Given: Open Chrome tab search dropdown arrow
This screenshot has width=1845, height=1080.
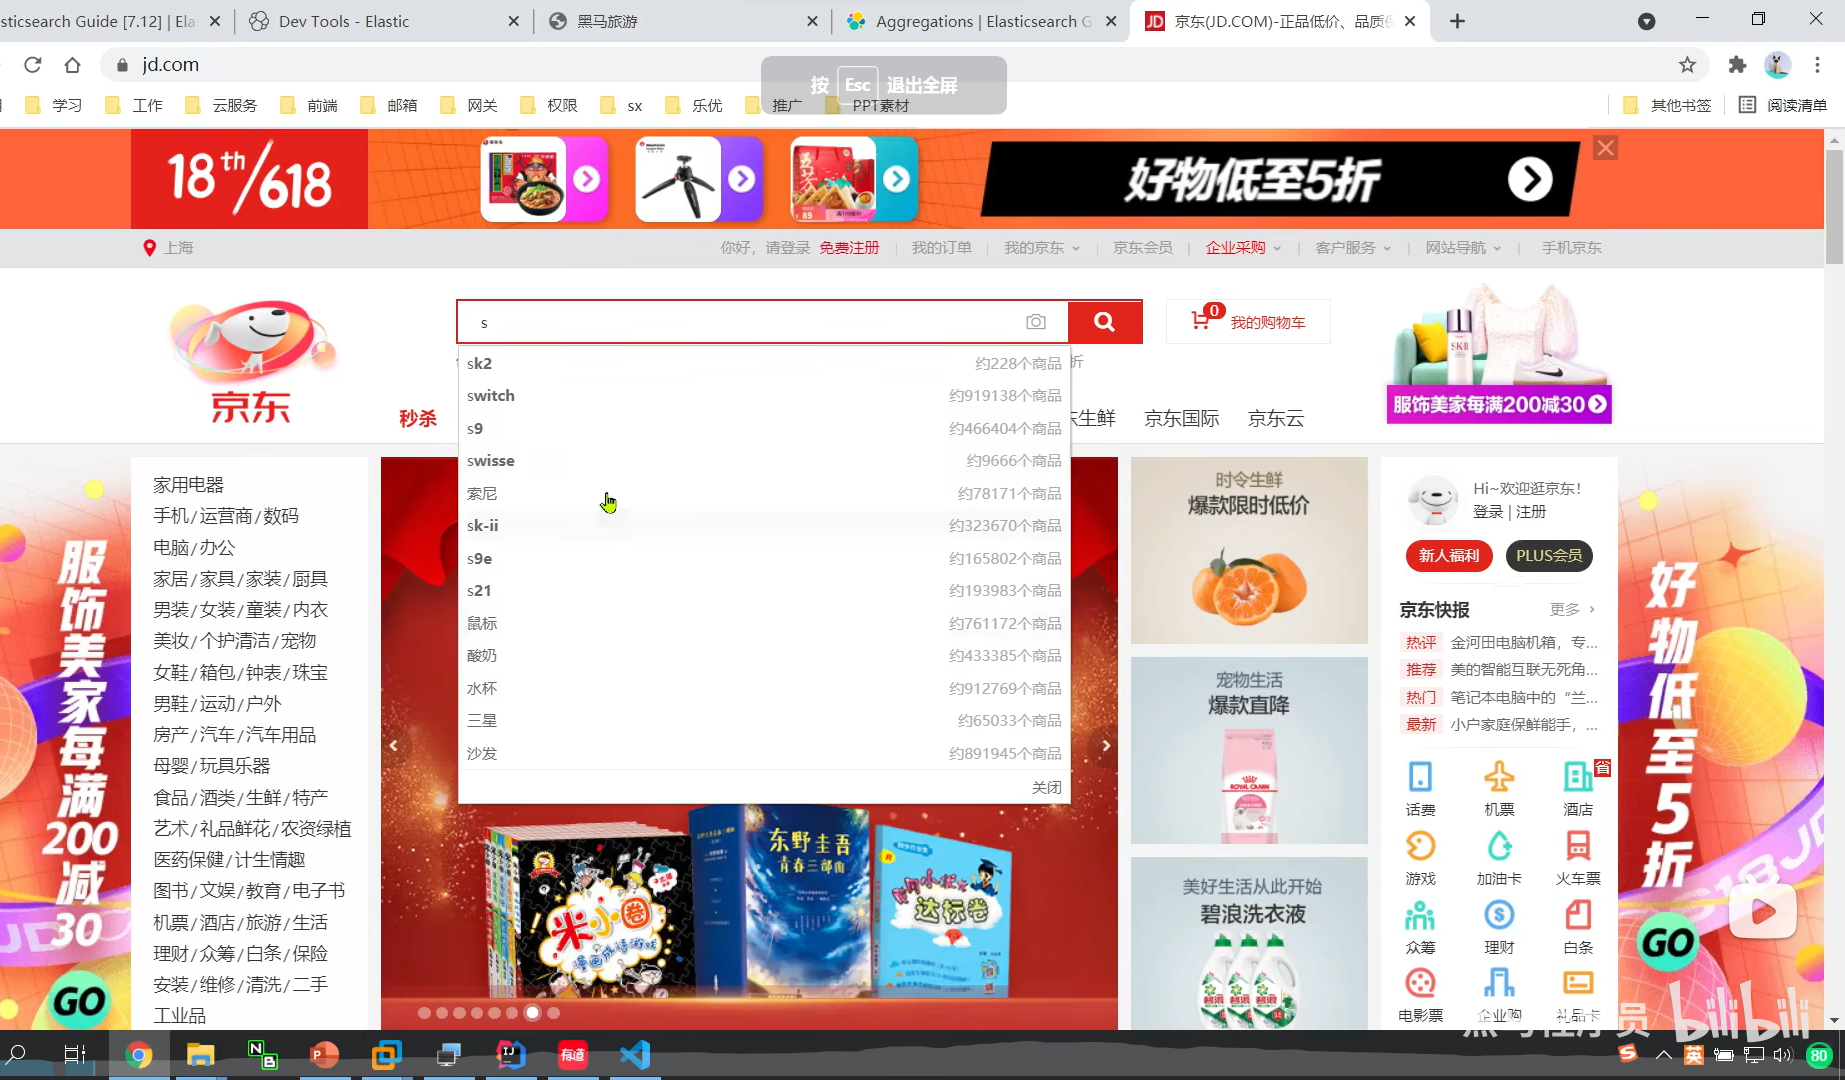Looking at the screenshot, I should 1646,21.
